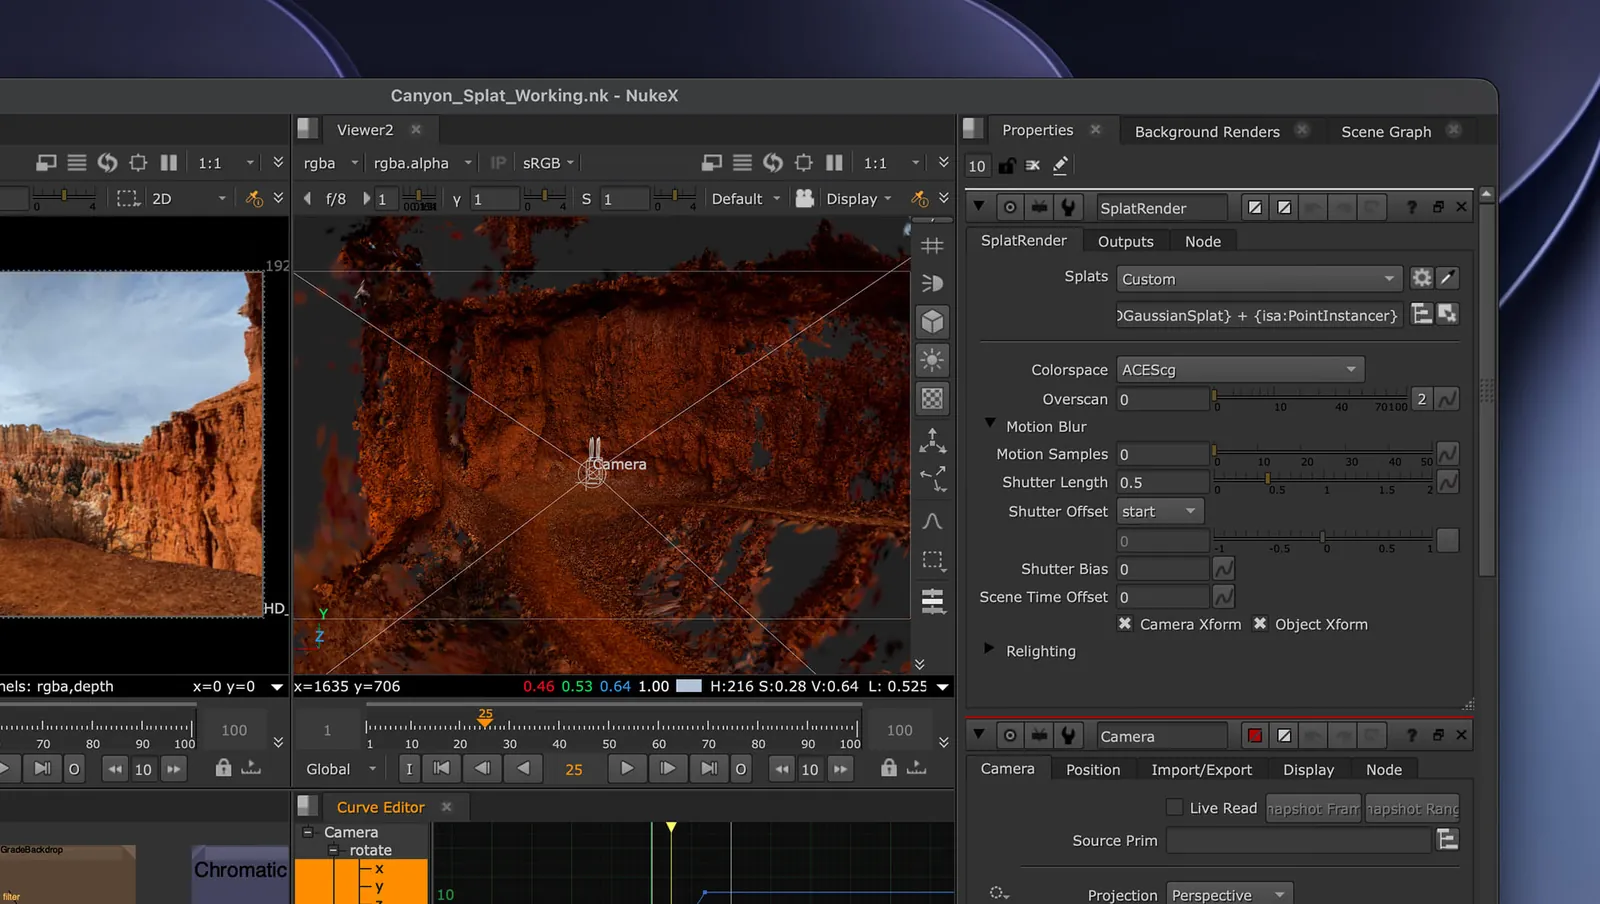The image size is (1600, 904).
Task: Click the Overscan animation curve icon
Action: 1447,399
